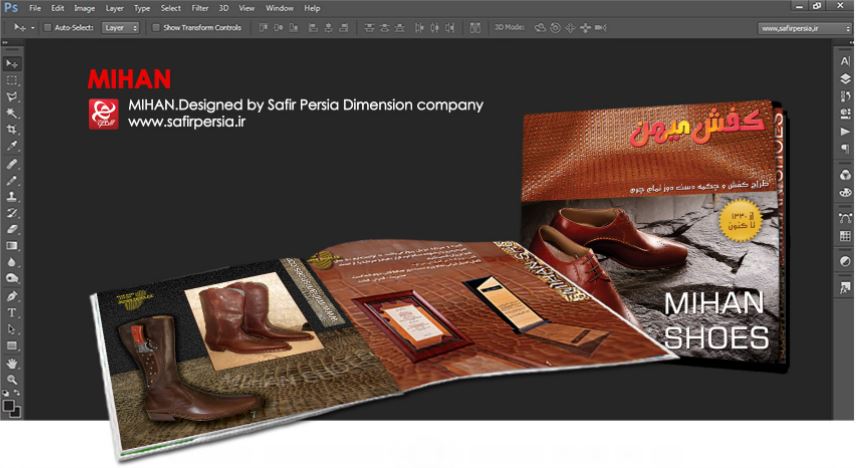Toggle Show Transform Controls checkbox

click(156, 28)
